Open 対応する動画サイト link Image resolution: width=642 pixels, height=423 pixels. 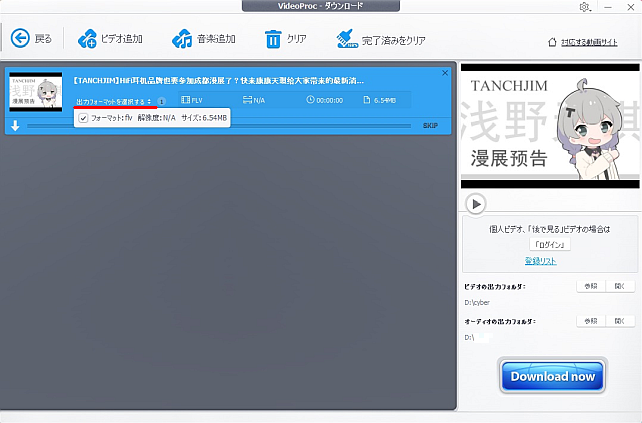coord(589,42)
